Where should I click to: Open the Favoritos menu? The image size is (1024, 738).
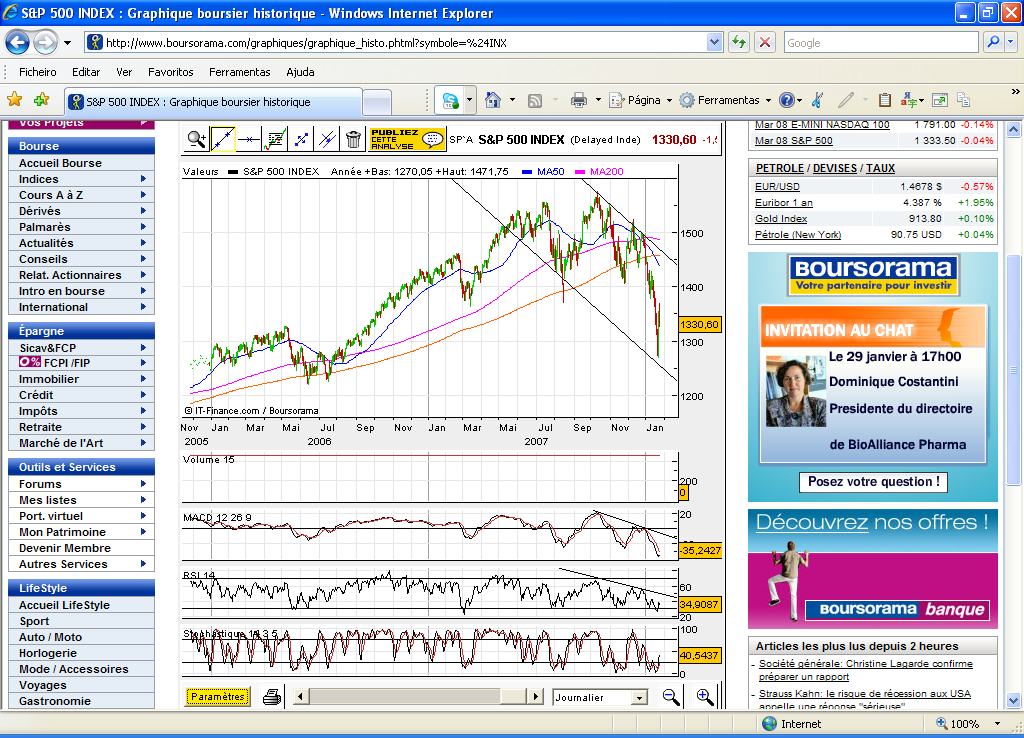tap(170, 72)
